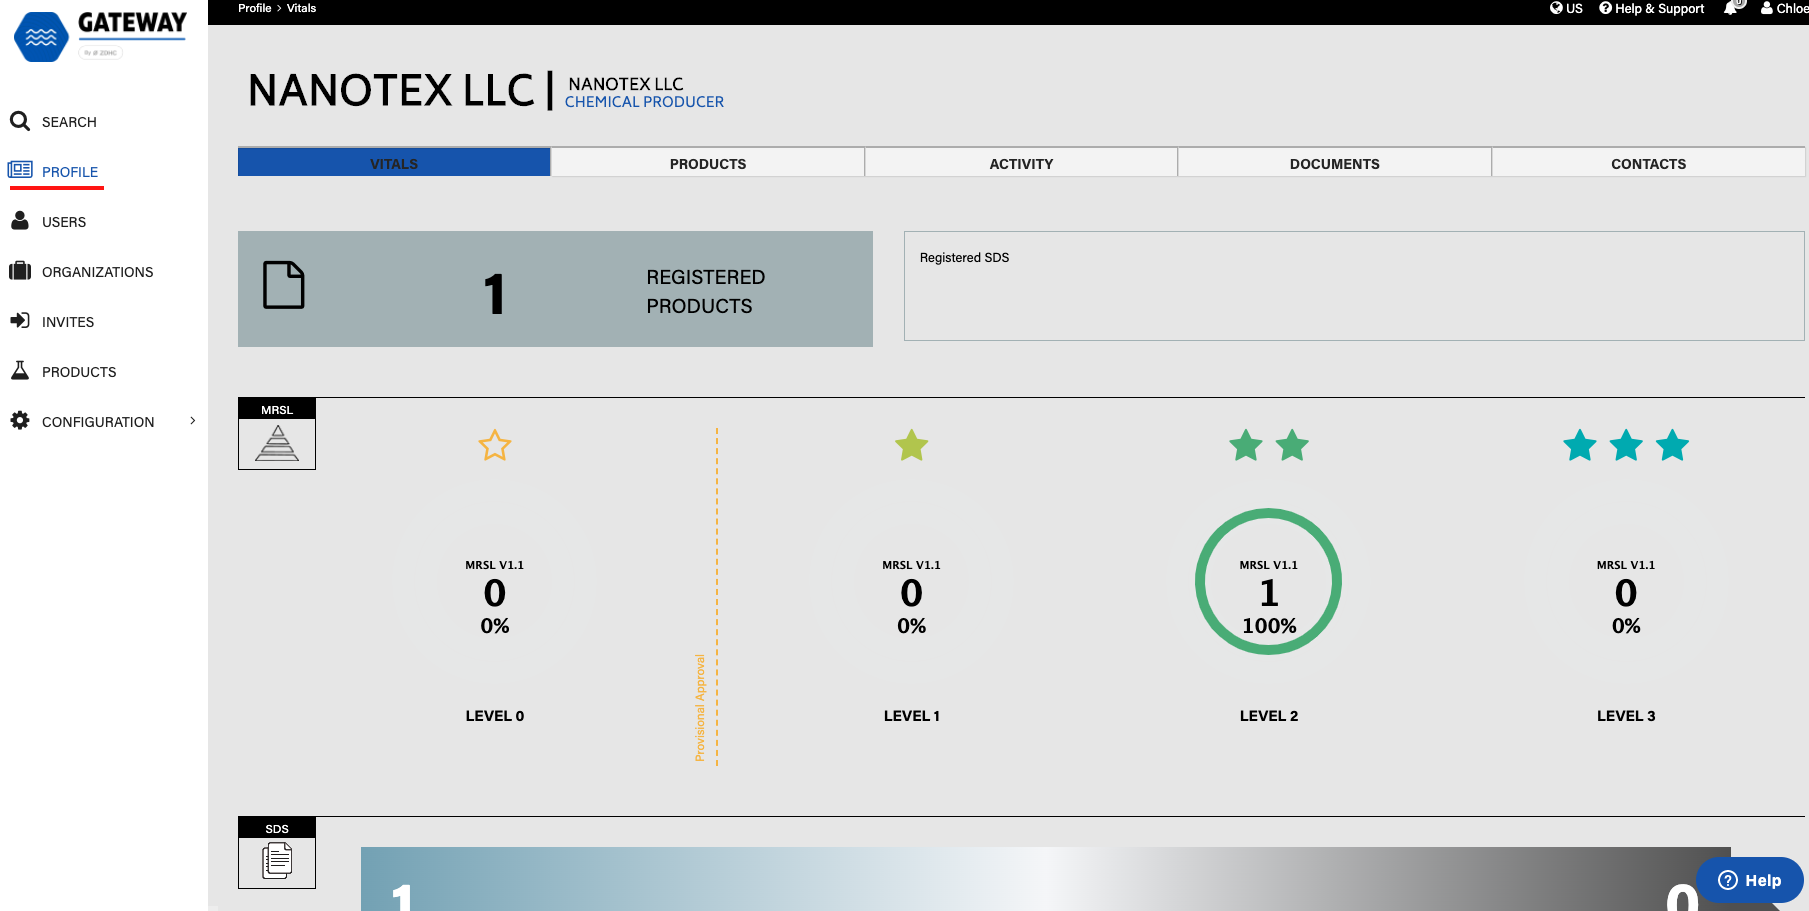Switch to the Documents tab
Viewport: 1809px width, 911px height.
tap(1335, 163)
